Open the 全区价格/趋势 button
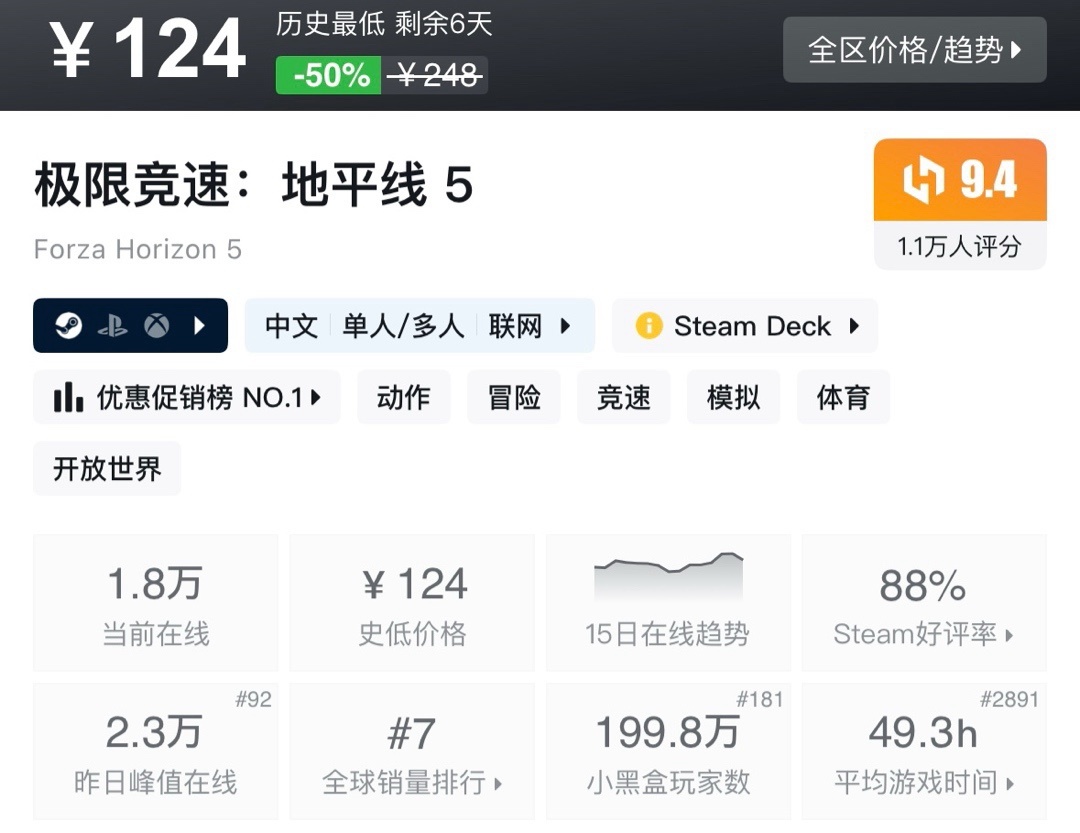The image size is (1080, 833). coord(915,50)
